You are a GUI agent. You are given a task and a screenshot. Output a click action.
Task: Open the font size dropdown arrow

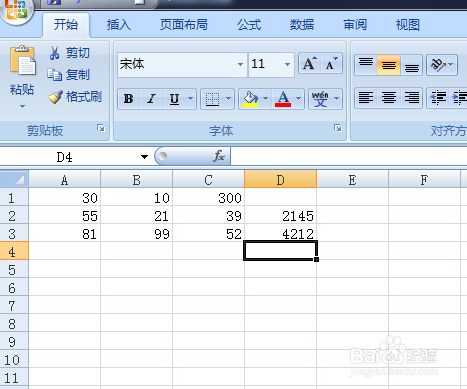[287, 64]
